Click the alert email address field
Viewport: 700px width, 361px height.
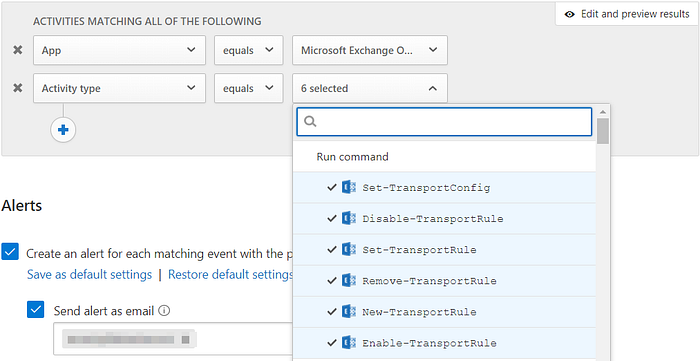click(x=173, y=340)
